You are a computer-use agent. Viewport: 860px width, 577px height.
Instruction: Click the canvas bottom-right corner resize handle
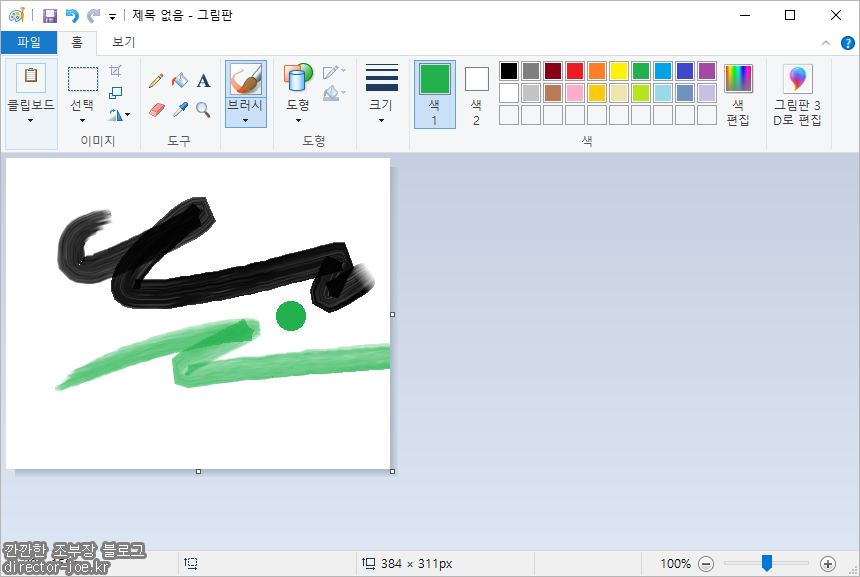point(393,471)
